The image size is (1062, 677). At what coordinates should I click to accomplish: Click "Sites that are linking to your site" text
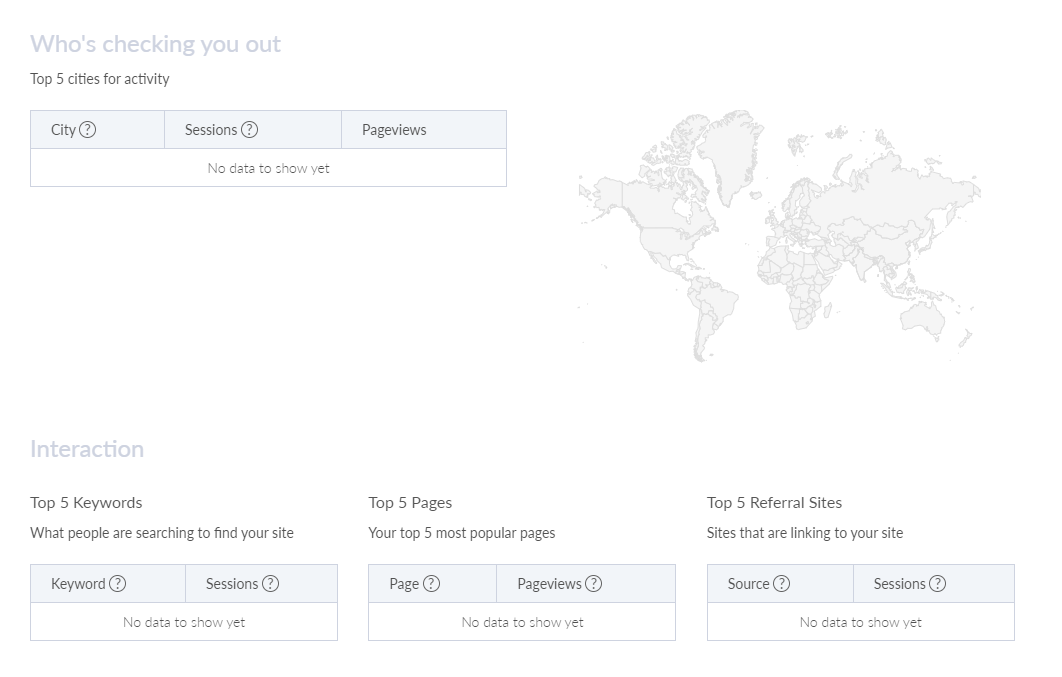(804, 533)
